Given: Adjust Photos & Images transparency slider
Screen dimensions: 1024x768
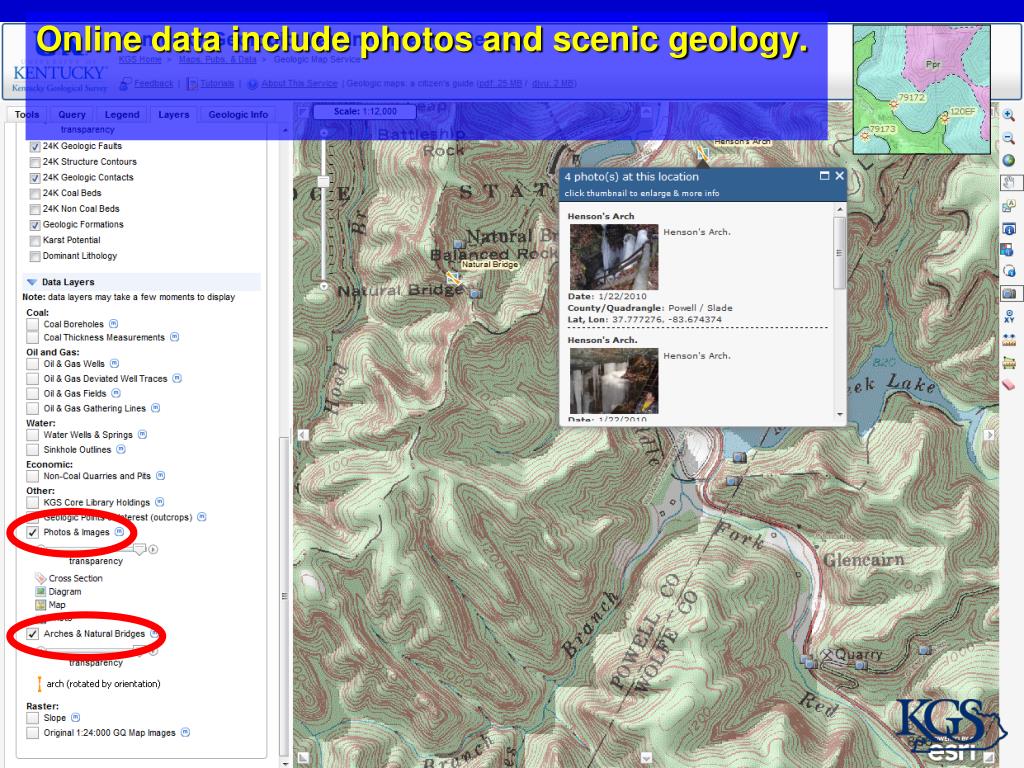Looking at the screenshot, I should (139, 549).
